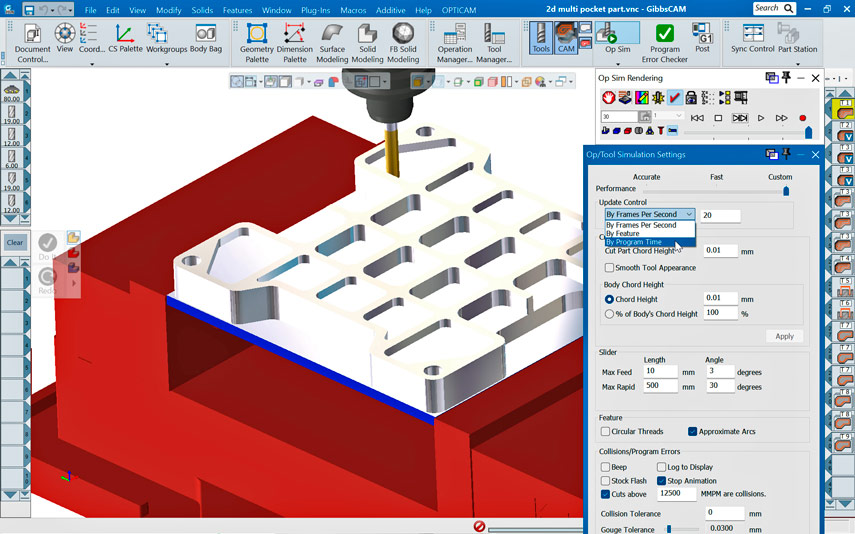The height and width of the screenshot is (534, 855).
Task: Expand the Op Sim toolbar dropdown arrow
Action: (617, 64)
